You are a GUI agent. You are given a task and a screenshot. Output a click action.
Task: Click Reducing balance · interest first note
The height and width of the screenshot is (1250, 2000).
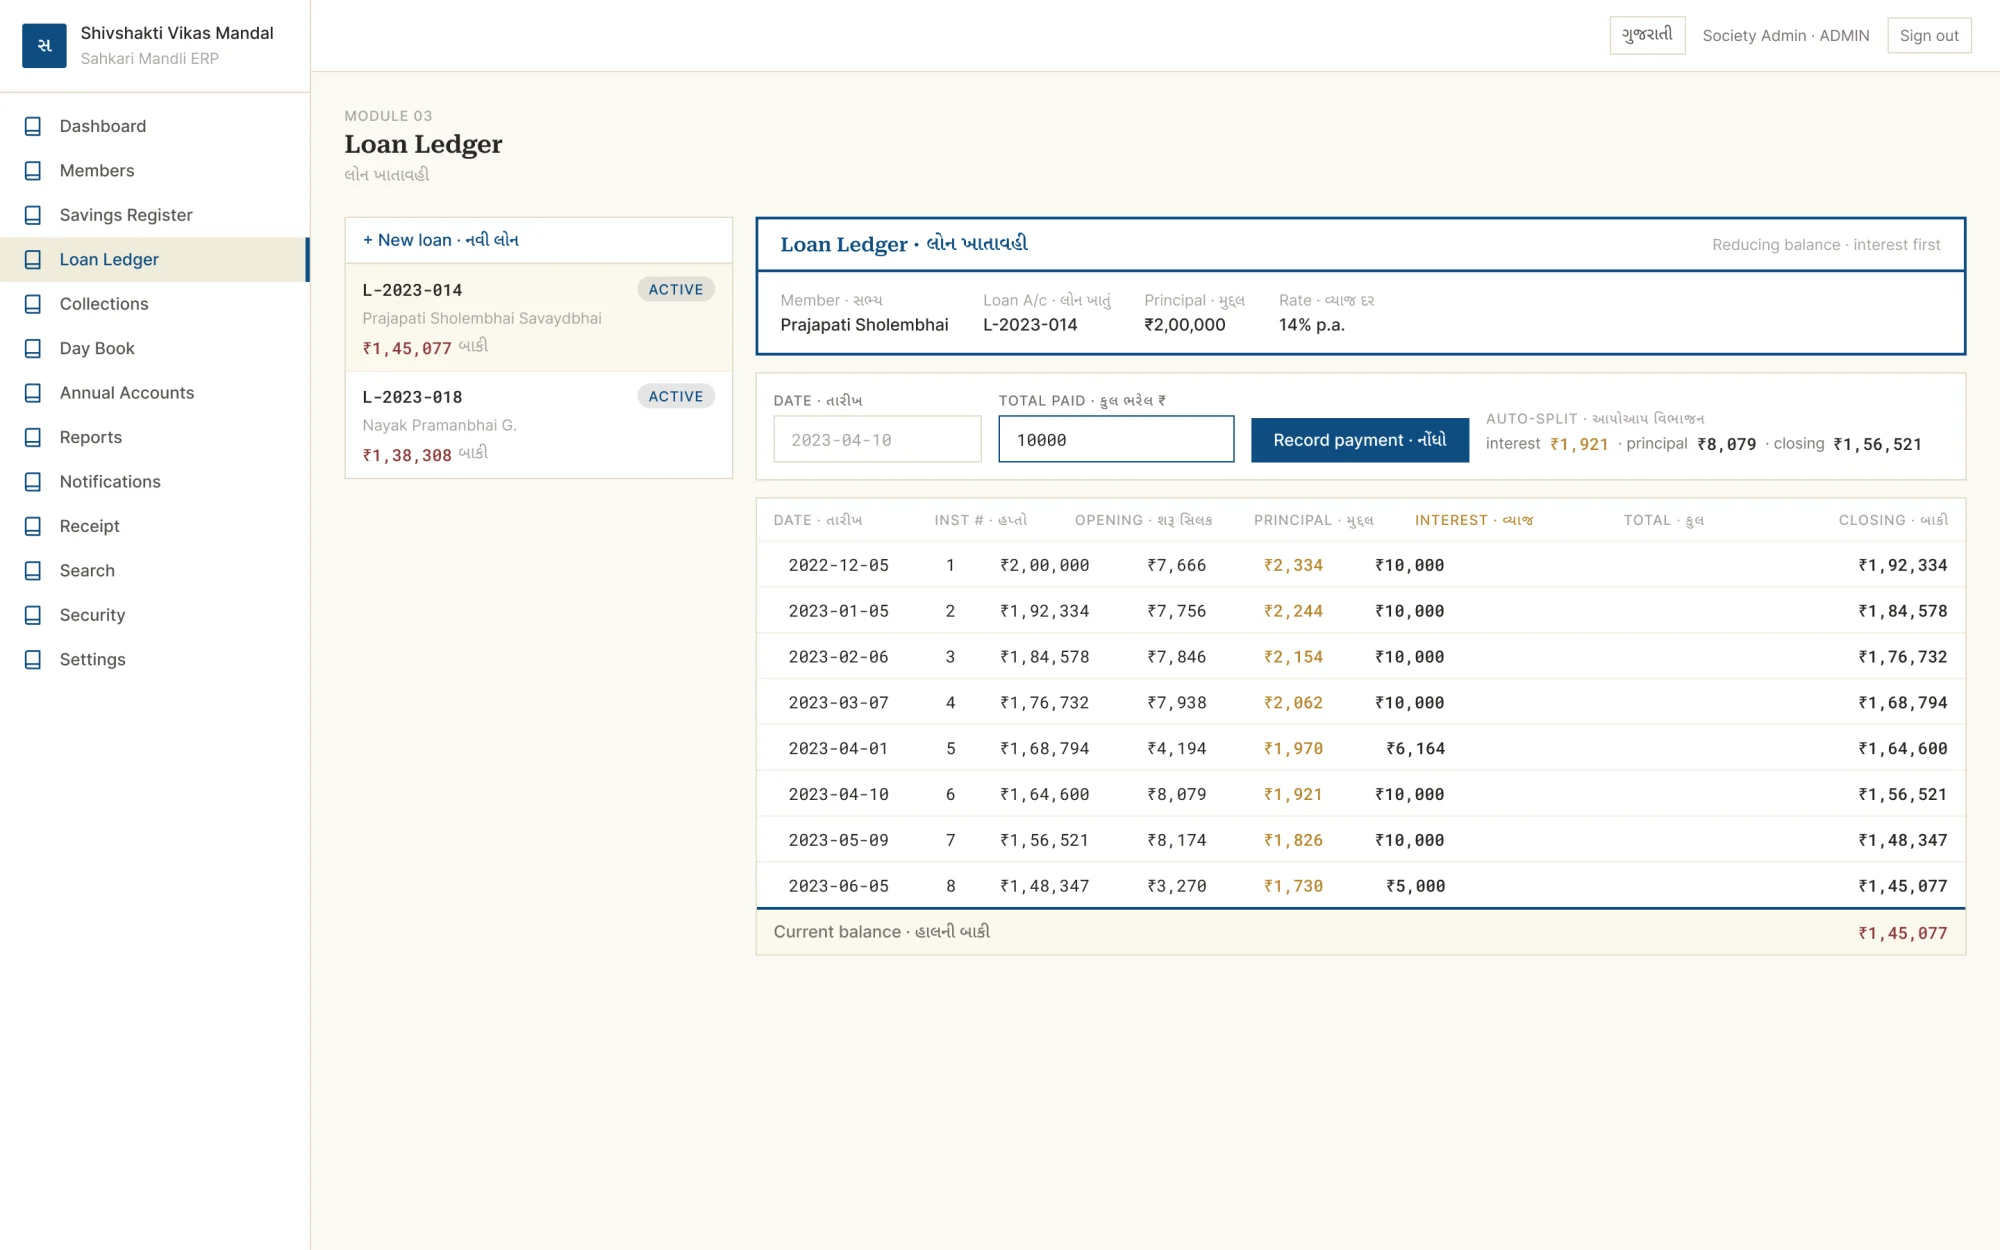point(1826,244)
